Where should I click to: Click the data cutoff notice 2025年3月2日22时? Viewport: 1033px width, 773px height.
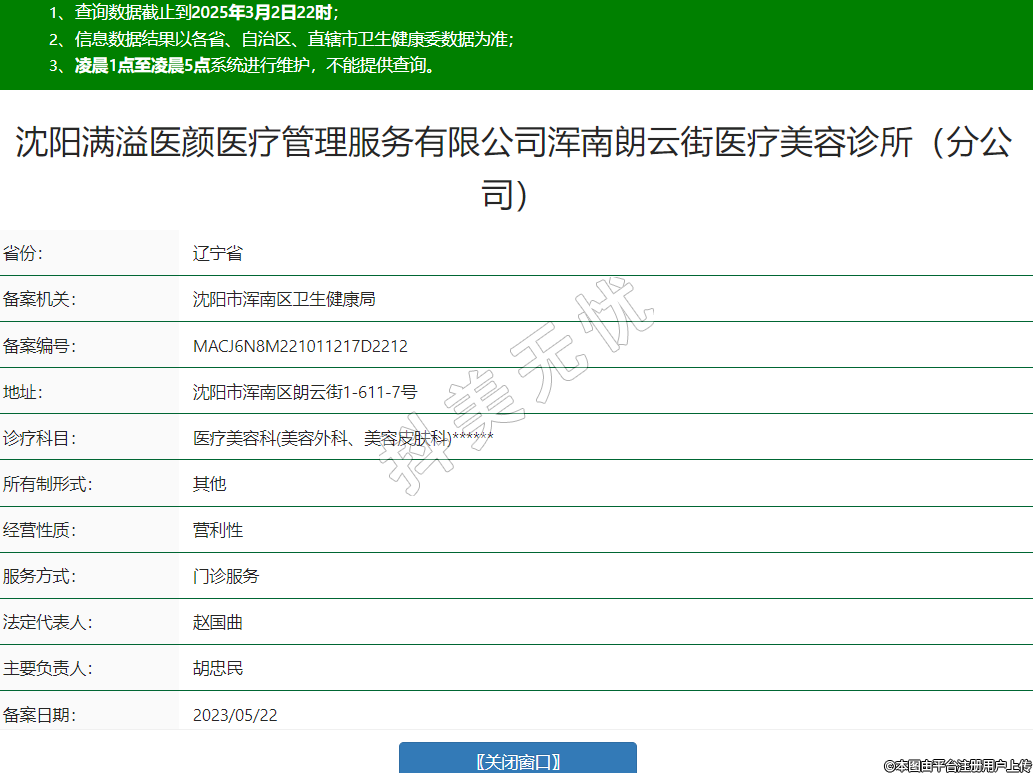(x=207, y=13)
